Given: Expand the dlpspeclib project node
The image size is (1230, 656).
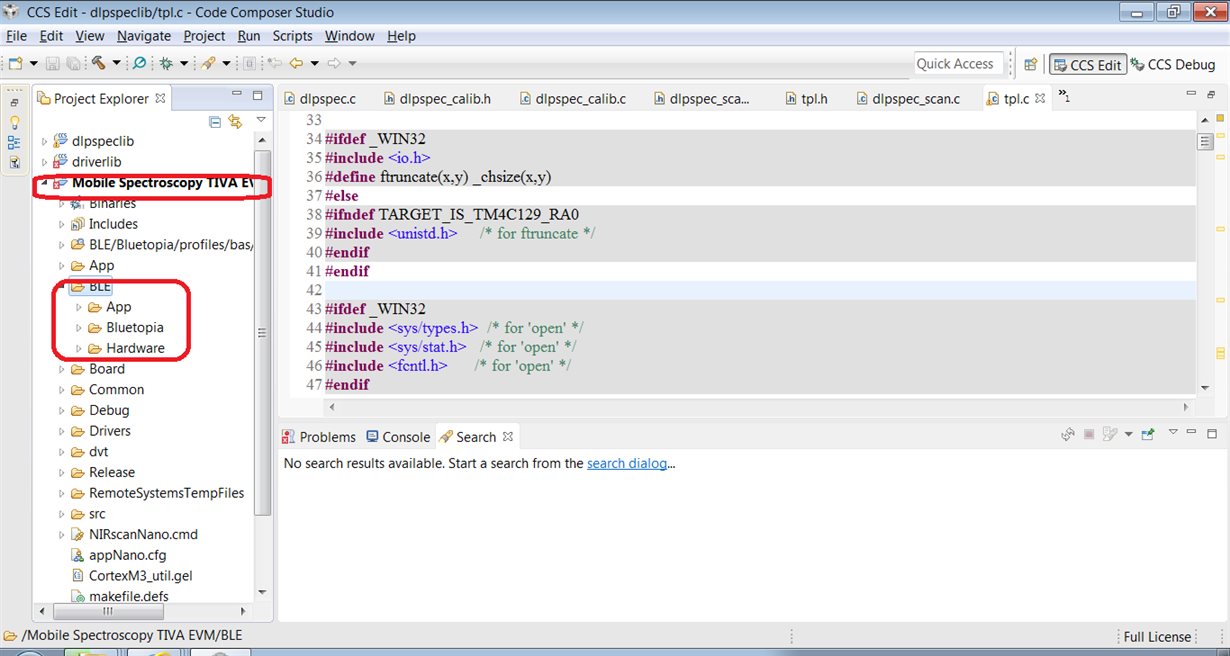Looking at the screenshot, I should click(44, 141).
